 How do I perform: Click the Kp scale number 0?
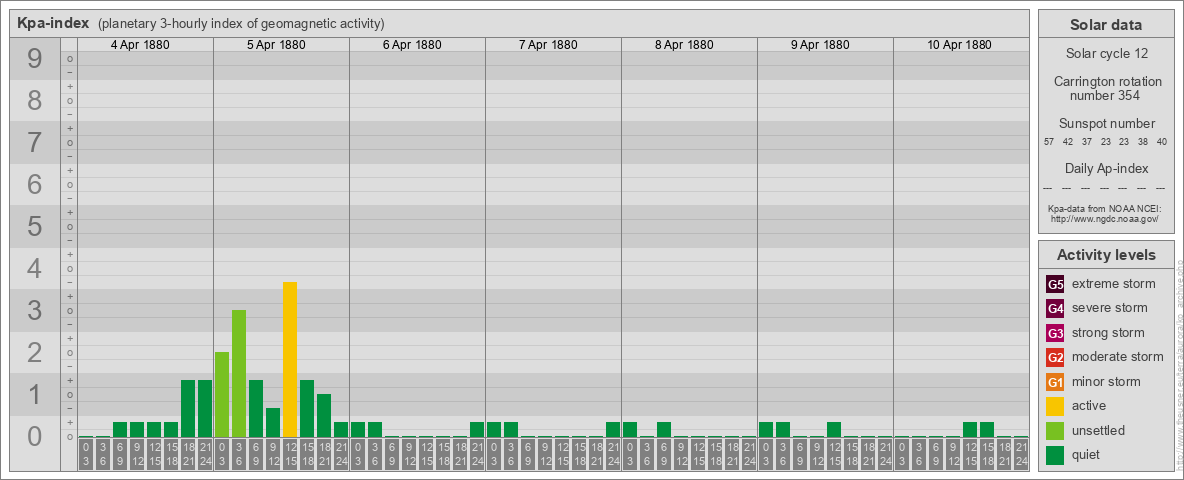point(35,436)
